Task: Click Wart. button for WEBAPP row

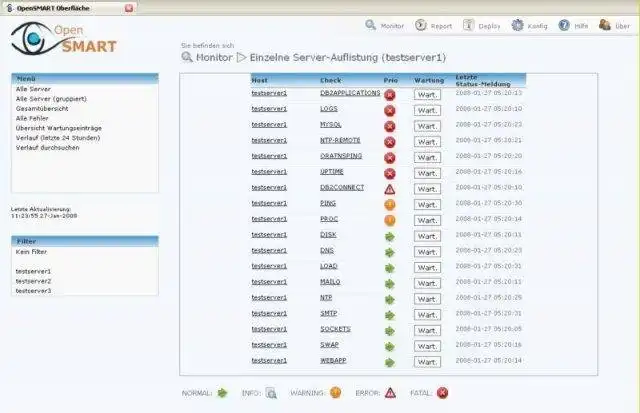Action: 427,362
